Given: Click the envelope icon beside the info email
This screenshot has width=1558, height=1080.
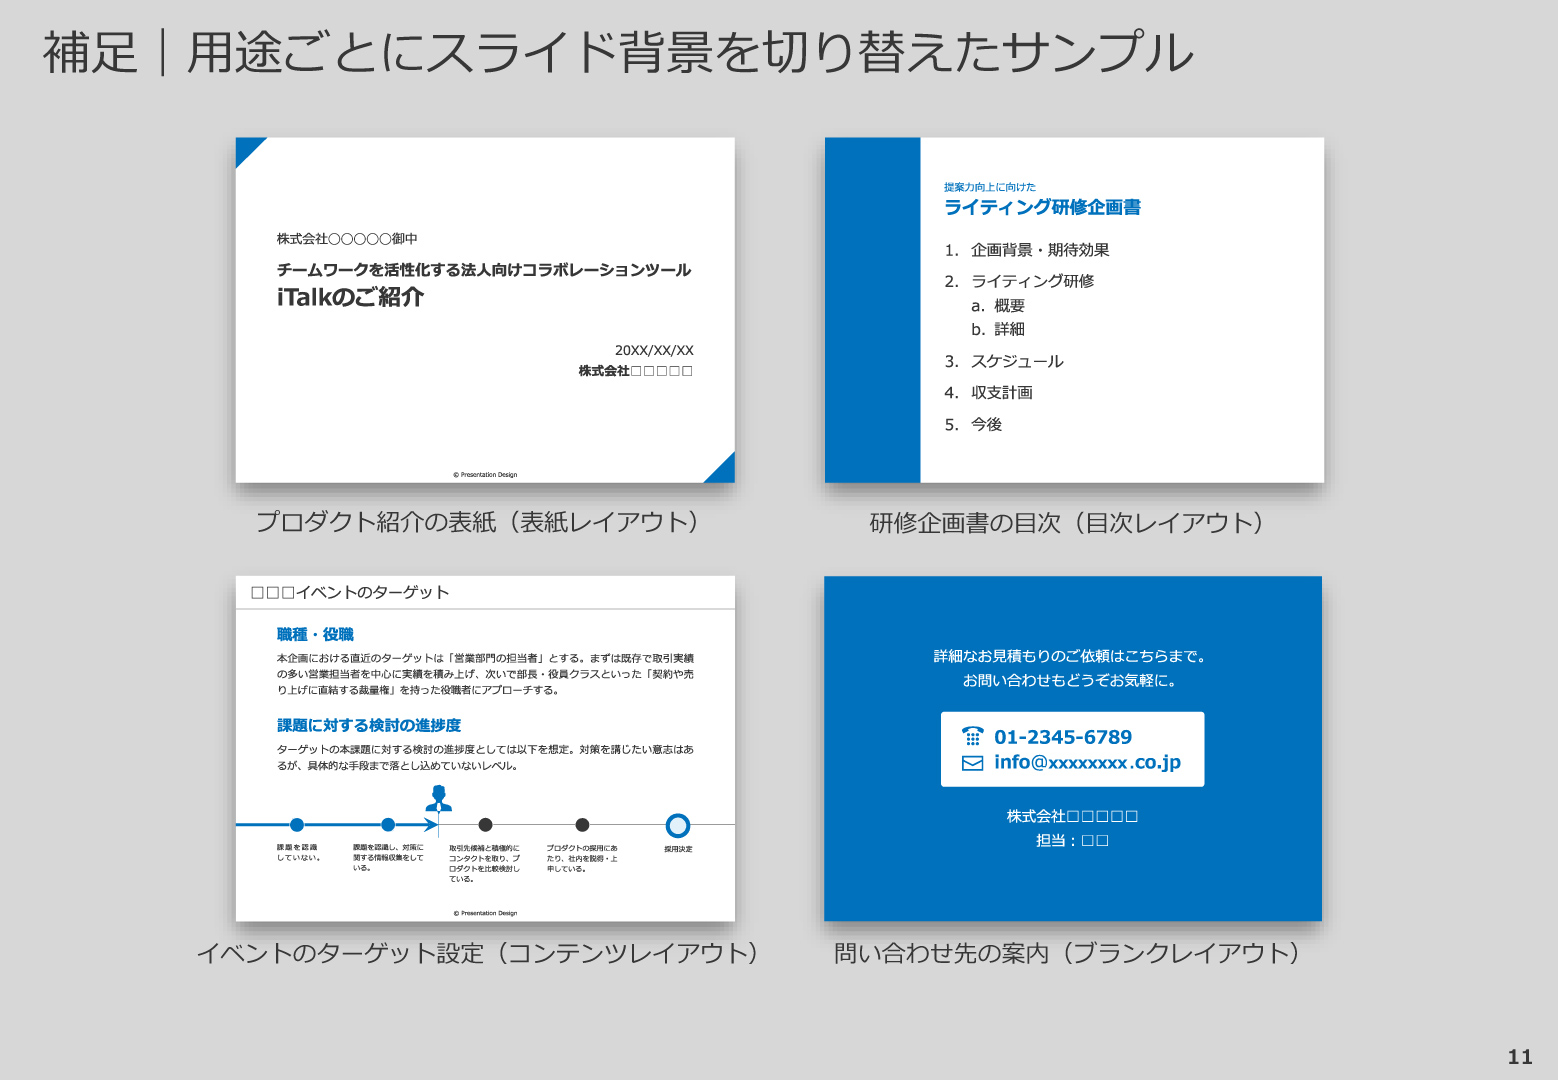Looking at the screenshot, I should tap(972, 763).
